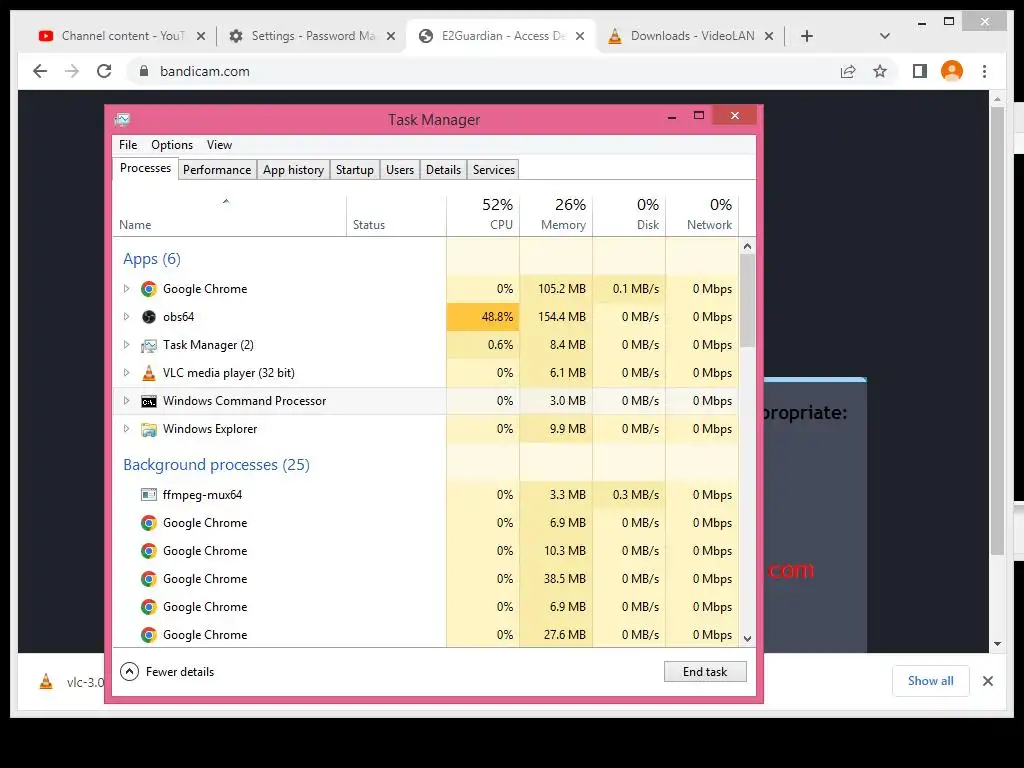Open the Chrome tab search dropdown chevron
The image size is (1024, 768).
click(885, 36)
